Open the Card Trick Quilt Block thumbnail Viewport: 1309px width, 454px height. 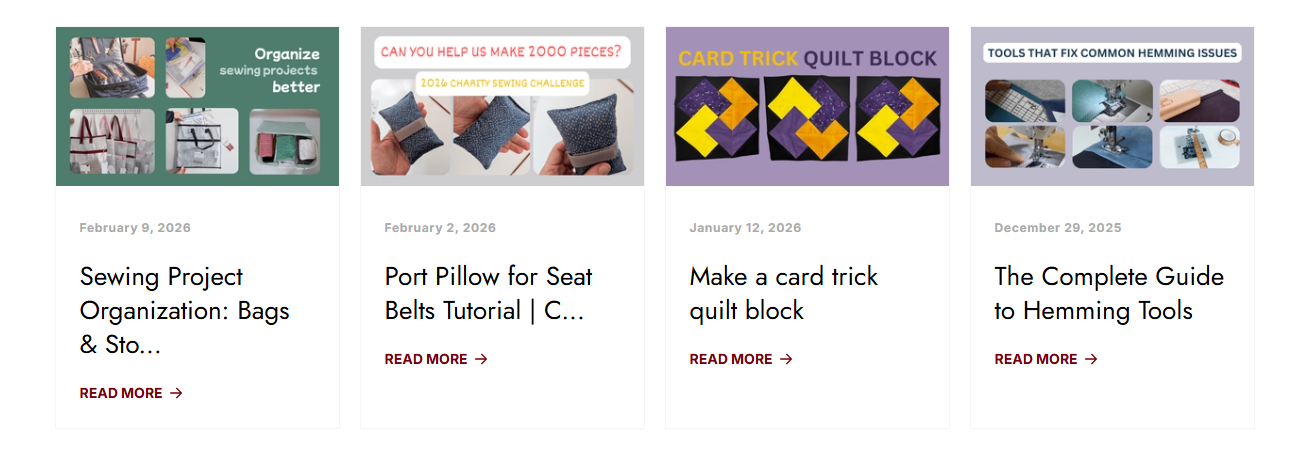(x=807, y=106)
